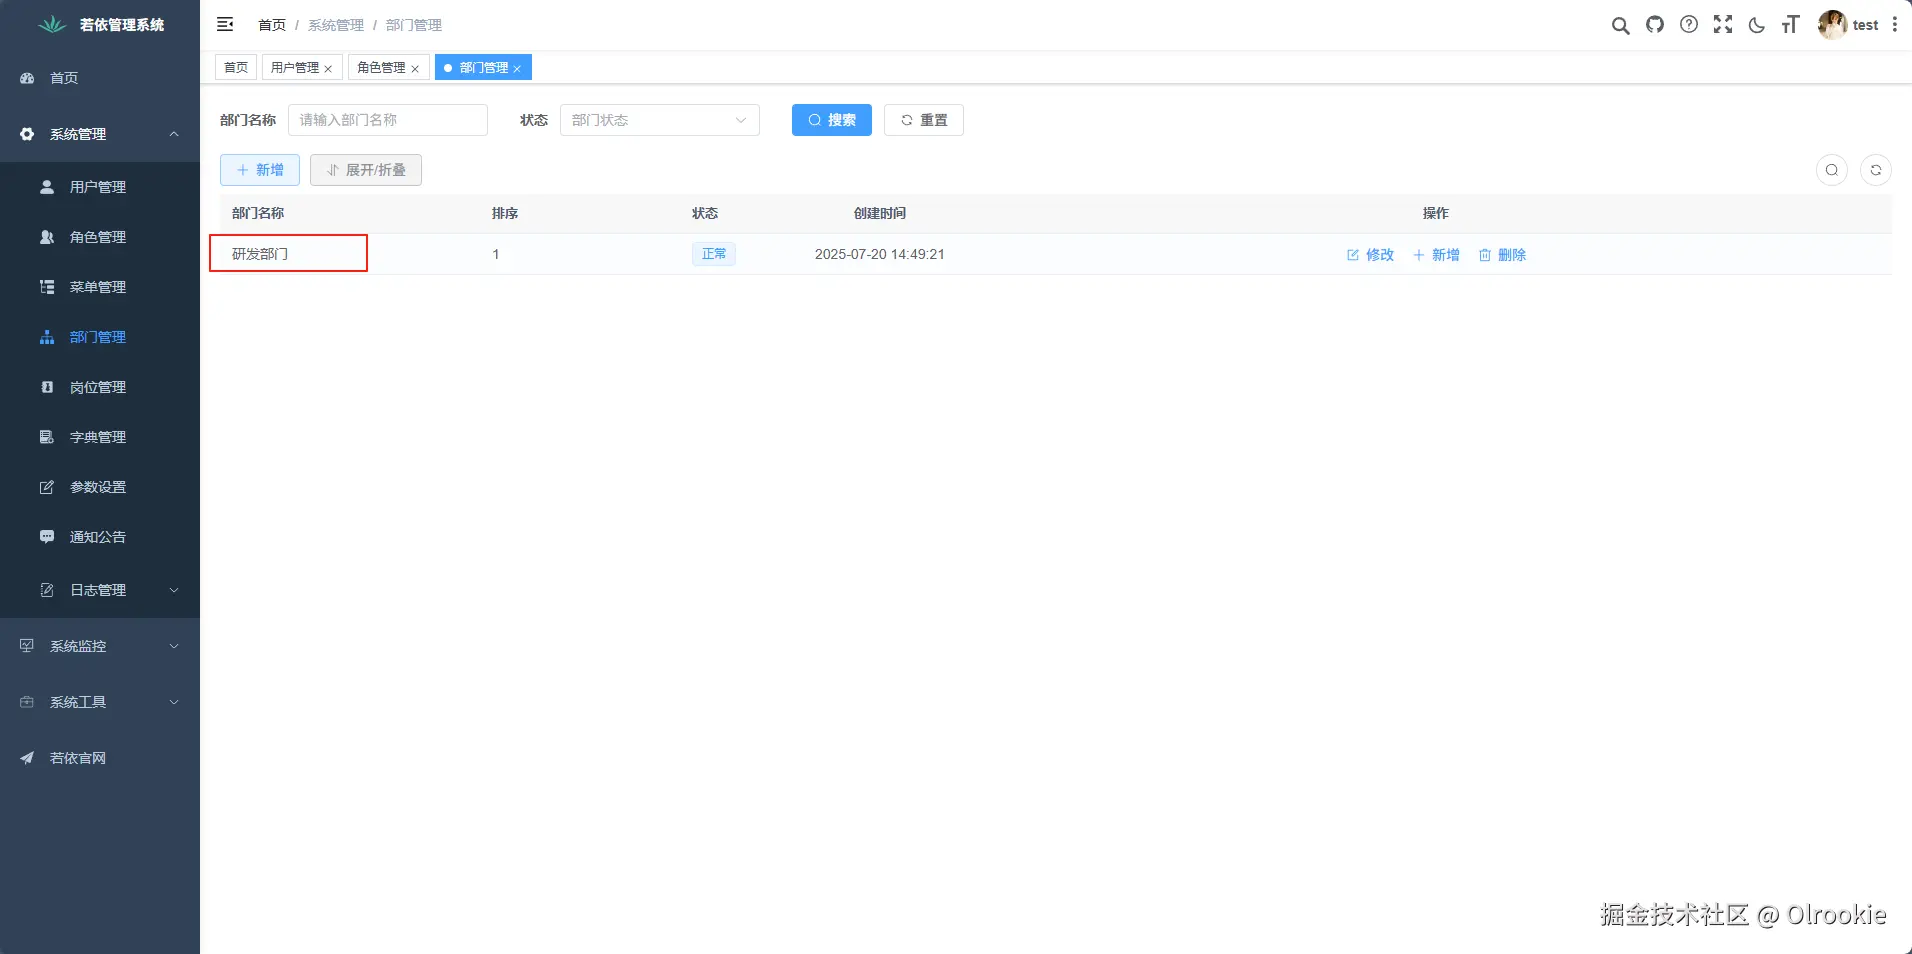
Task: Collapse the 系统管理 sidebar menu
Action: pyautogui.click(x=100, y=134)
